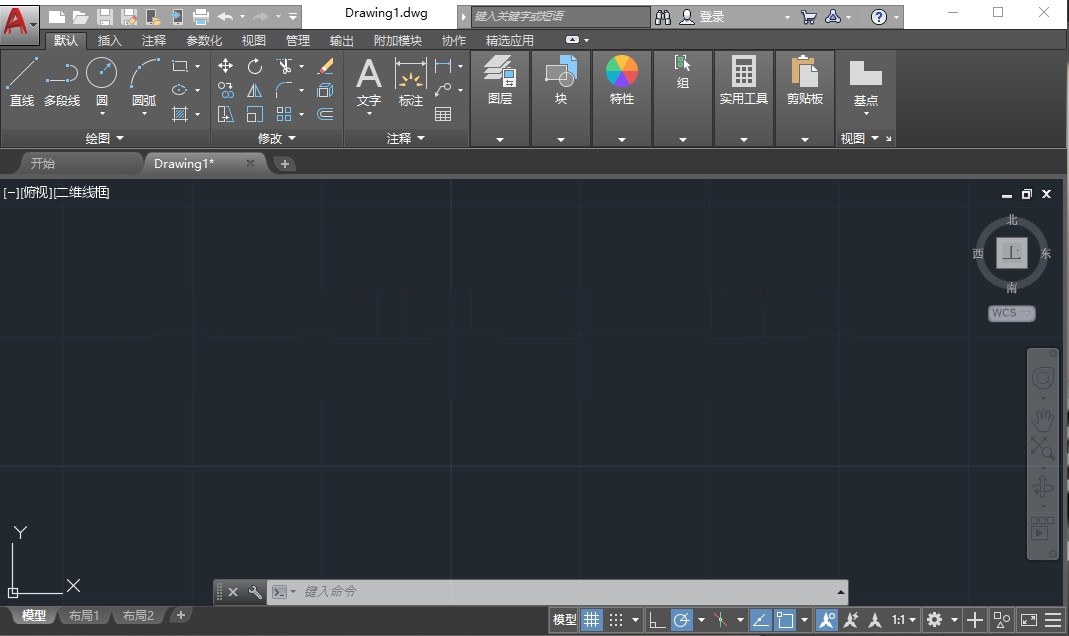Click the Move tool in the Modify panel

click(226, 66)
